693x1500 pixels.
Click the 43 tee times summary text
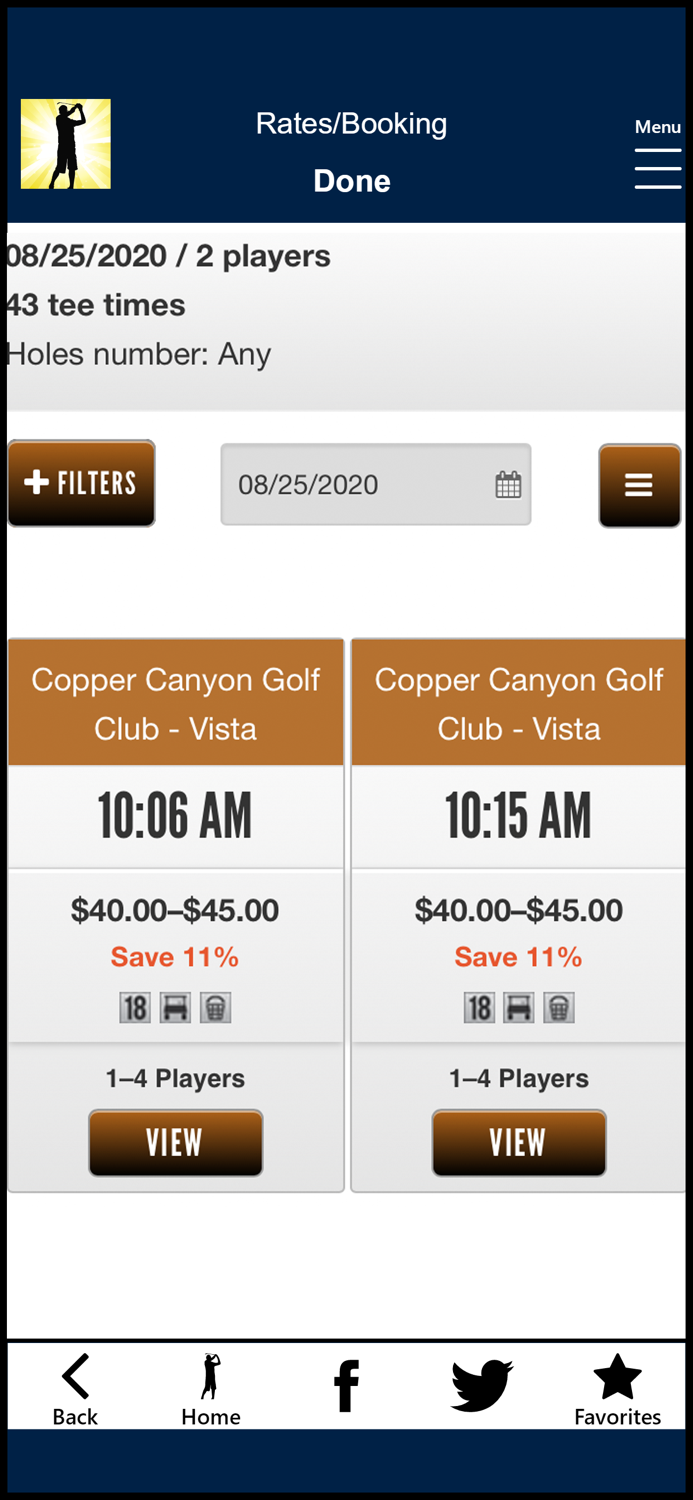pos(94,305)
